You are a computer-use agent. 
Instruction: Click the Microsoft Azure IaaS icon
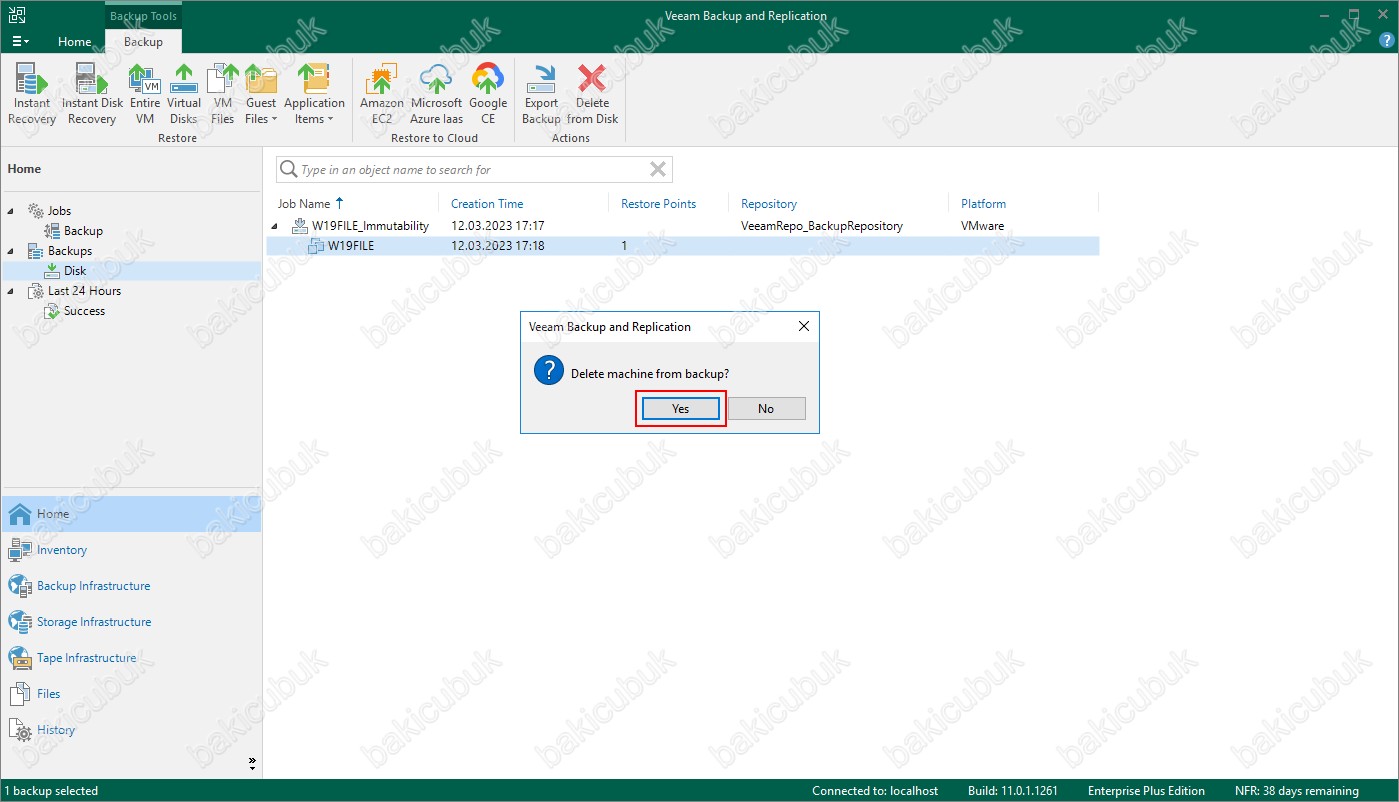(436, 95)
